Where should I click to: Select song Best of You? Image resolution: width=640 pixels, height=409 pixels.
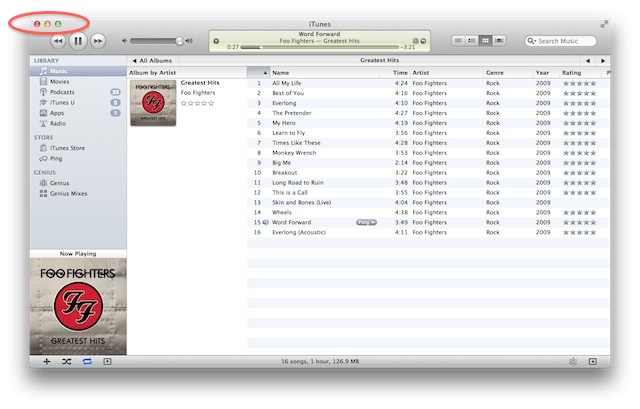(x=428, y=93)
